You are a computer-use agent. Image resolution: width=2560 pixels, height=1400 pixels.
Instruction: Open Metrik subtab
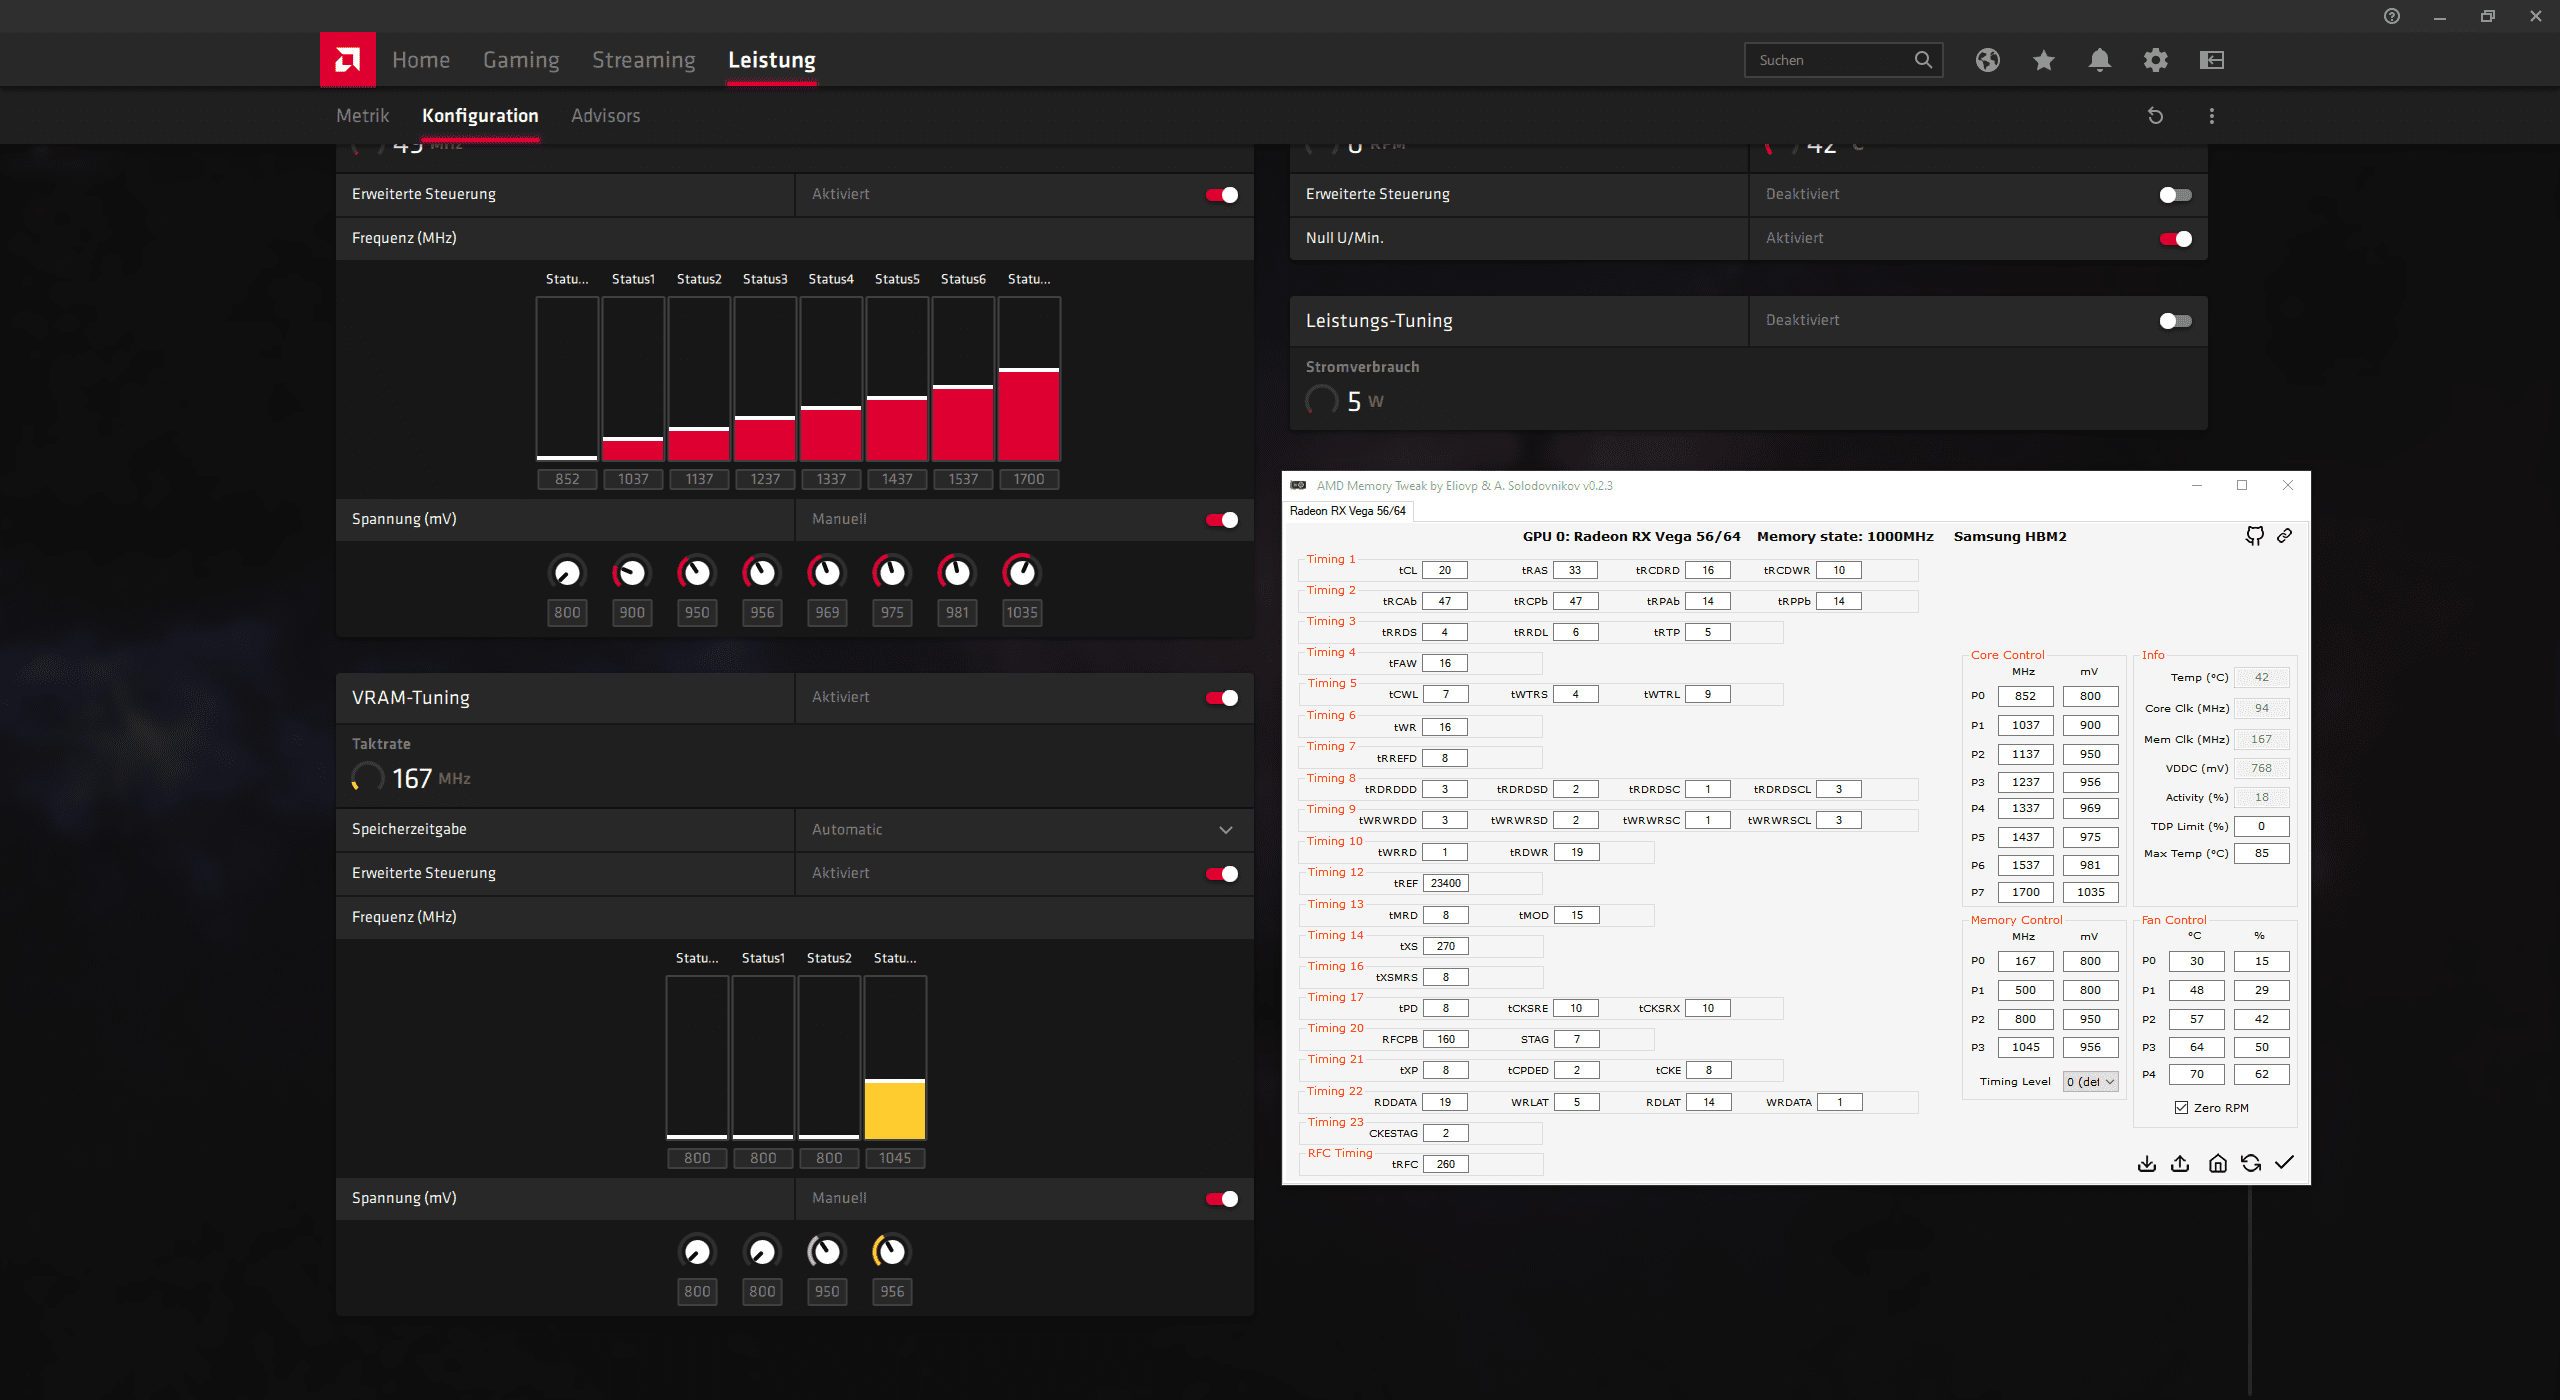tap(362, 116)
